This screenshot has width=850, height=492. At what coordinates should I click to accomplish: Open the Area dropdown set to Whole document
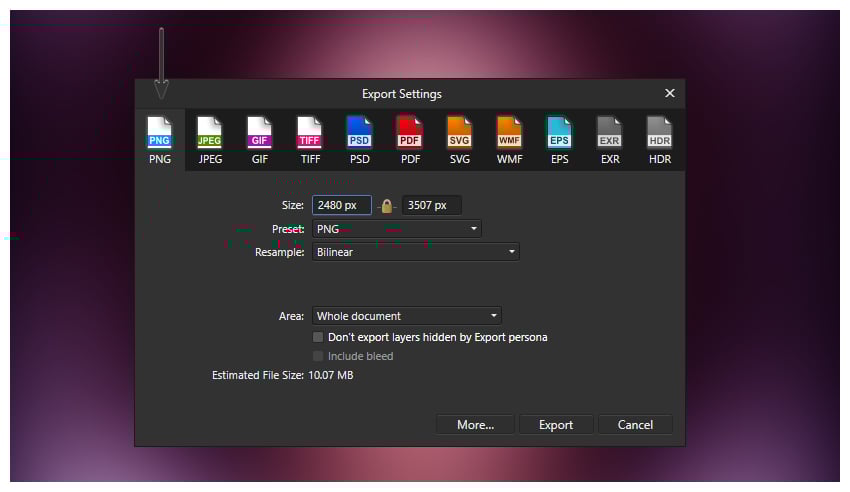tap(407, 316)
